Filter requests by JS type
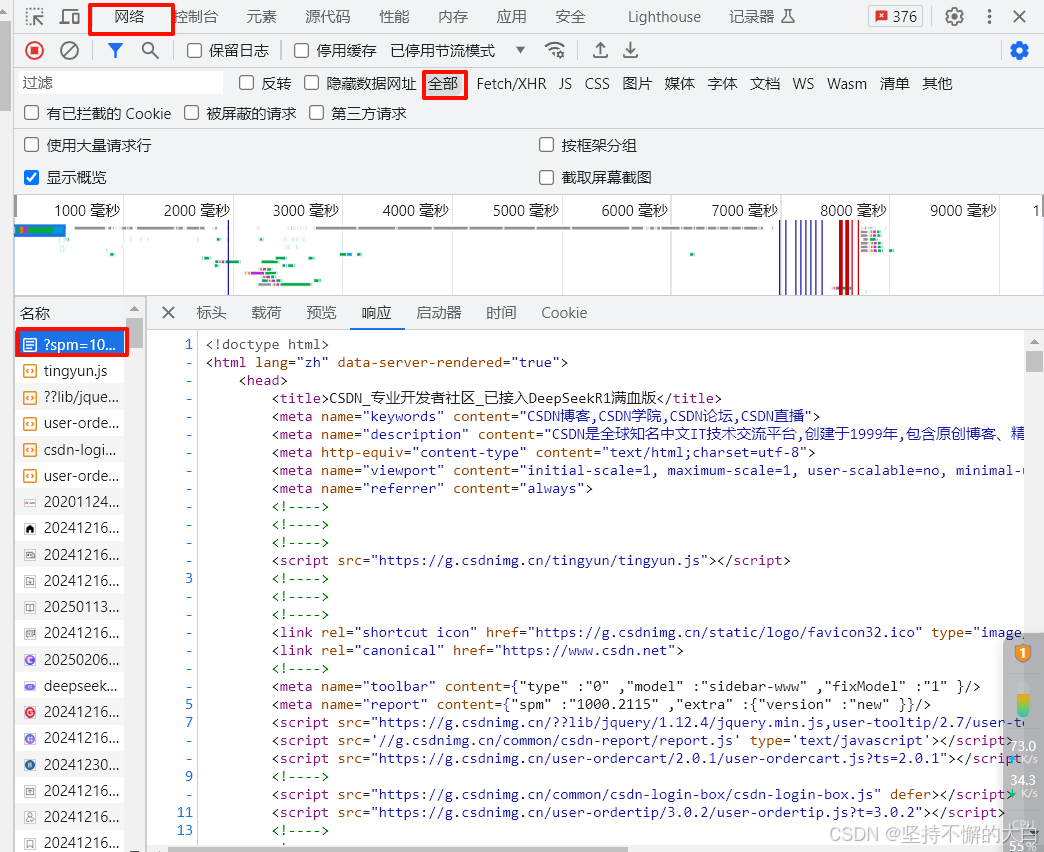 565,84
